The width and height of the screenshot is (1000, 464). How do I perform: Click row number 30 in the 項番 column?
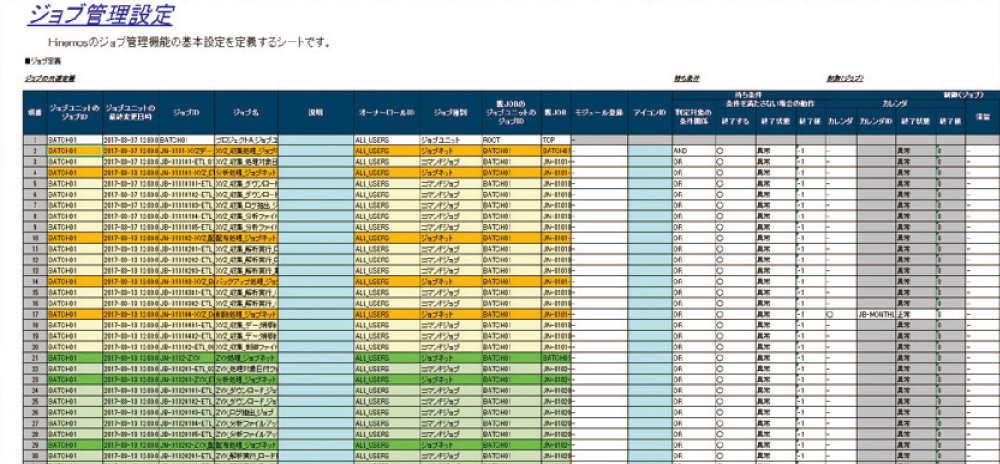click(34, 456)
